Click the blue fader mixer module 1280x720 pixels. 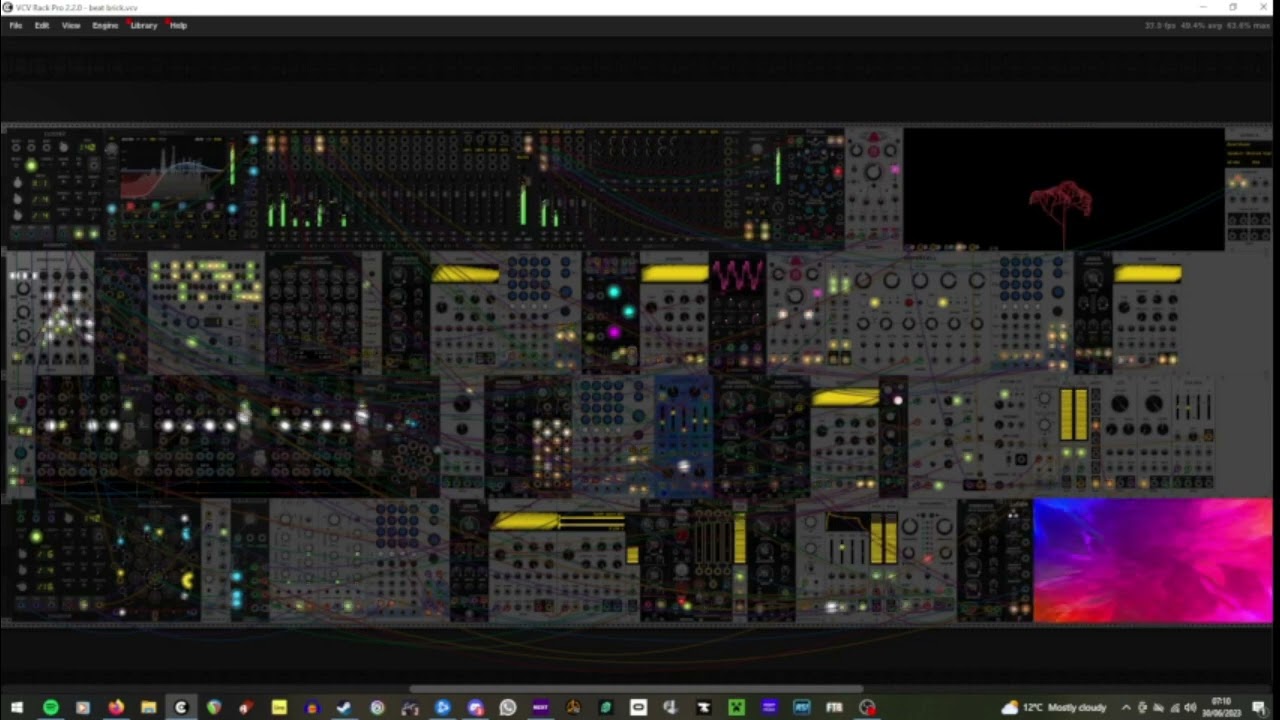tap(684, 436)
